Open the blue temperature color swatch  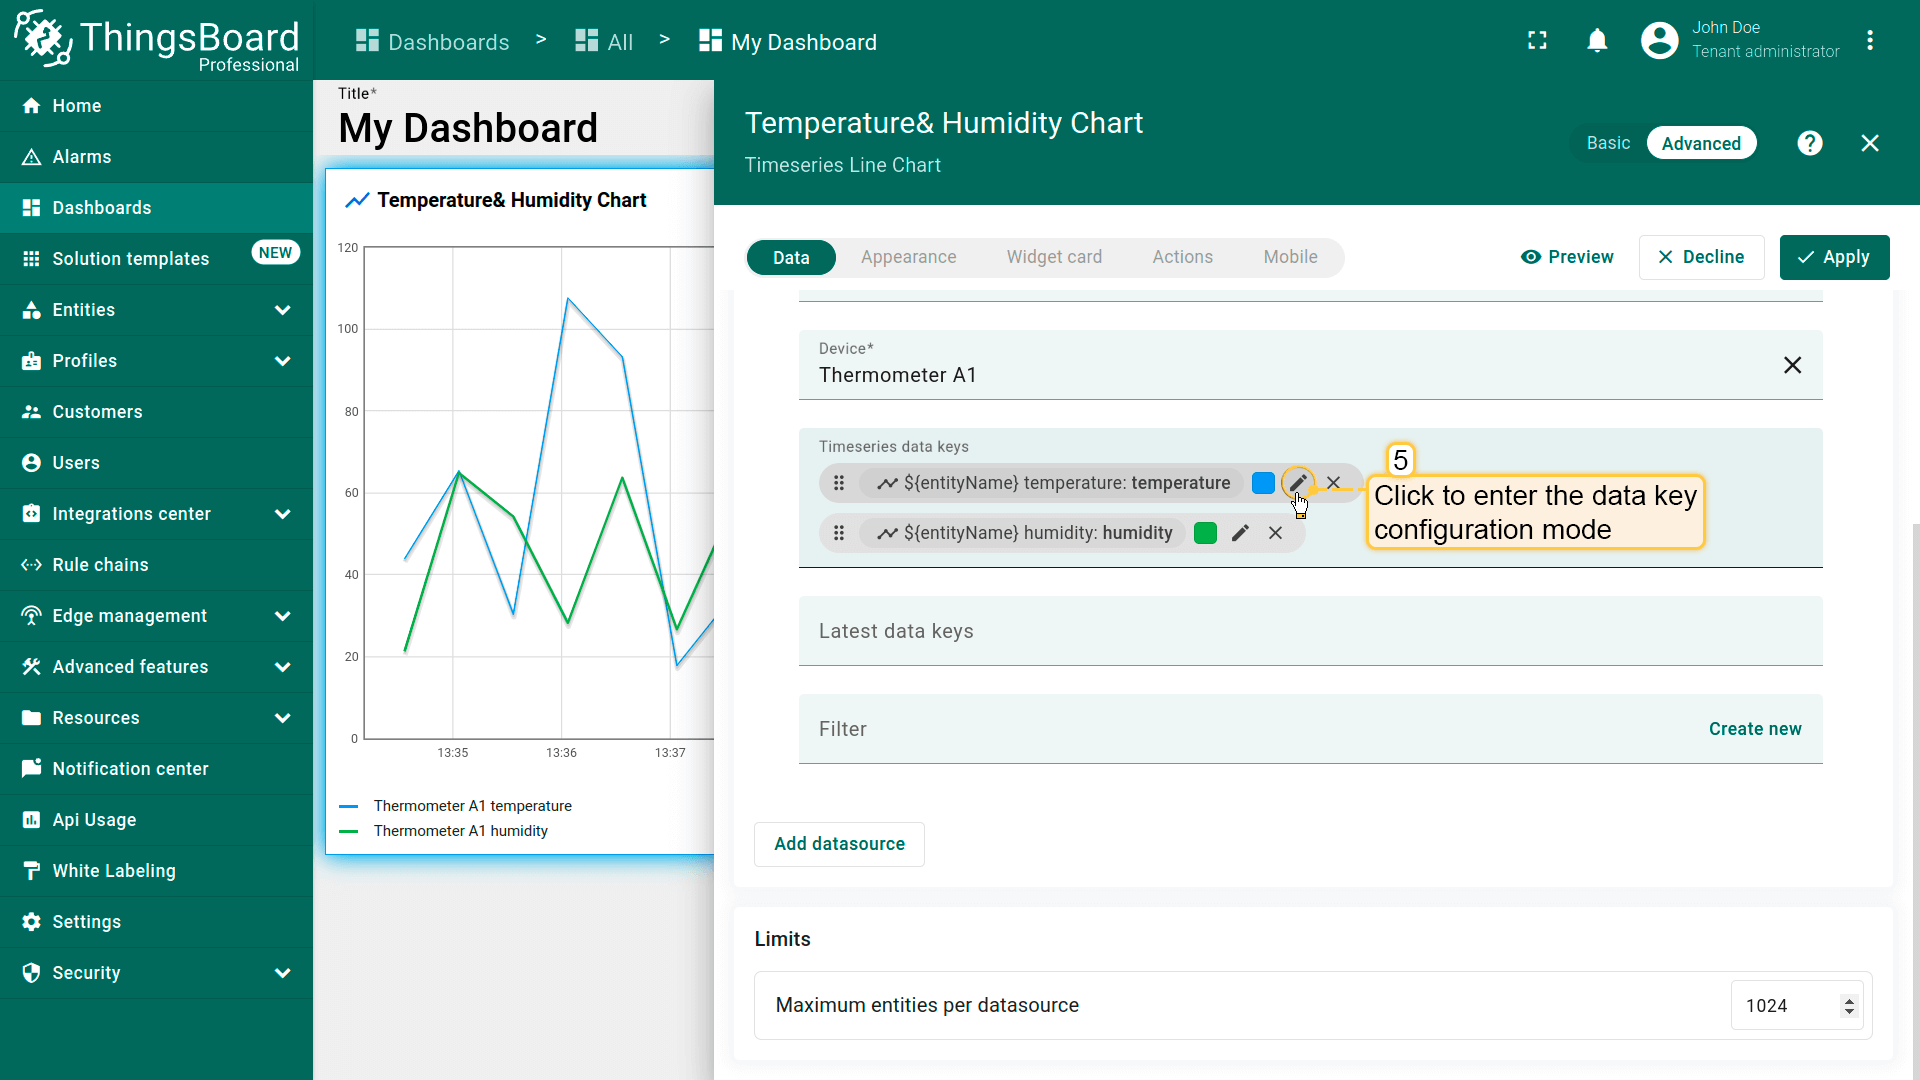[x=1263, y=483]
